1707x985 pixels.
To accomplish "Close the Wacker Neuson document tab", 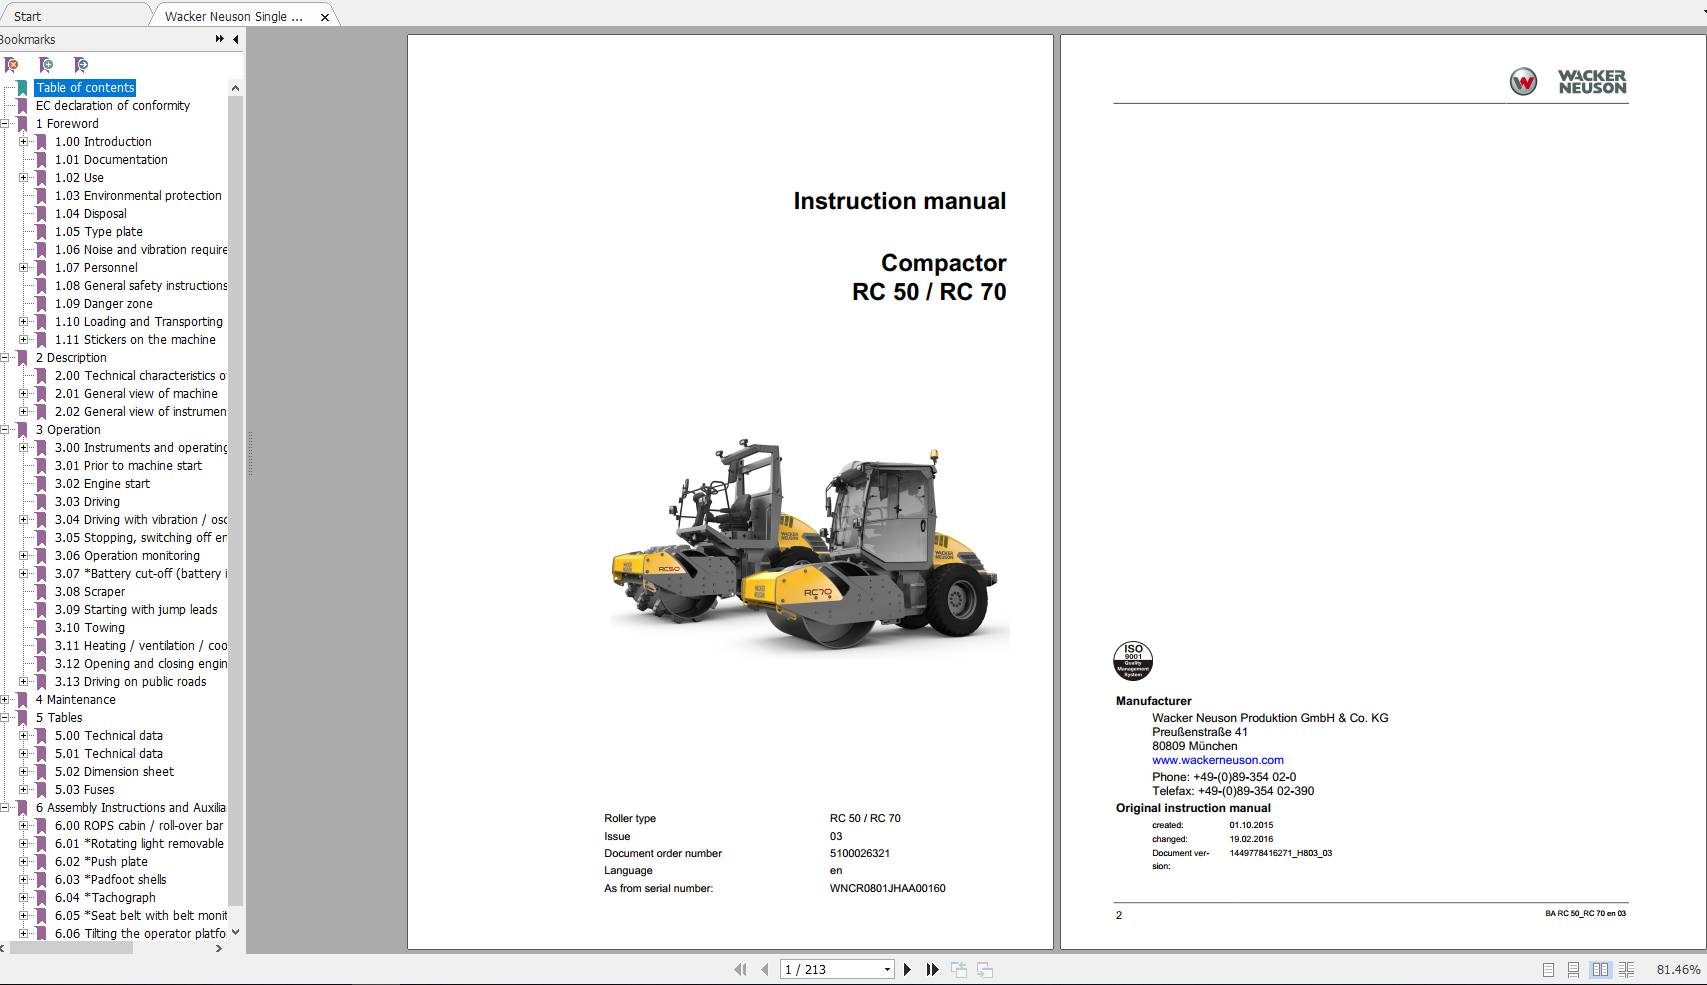I will 324,17.
